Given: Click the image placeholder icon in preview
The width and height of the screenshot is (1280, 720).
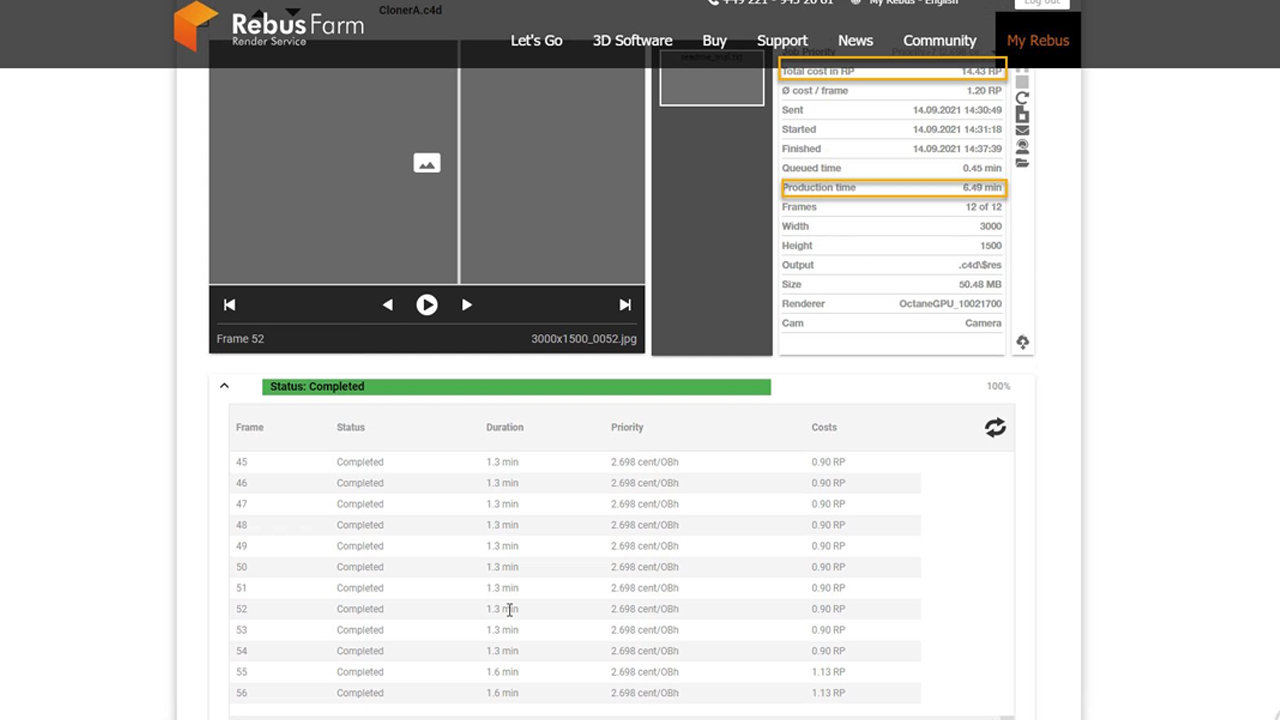Looking at the screenshot, I should point(427,163).
